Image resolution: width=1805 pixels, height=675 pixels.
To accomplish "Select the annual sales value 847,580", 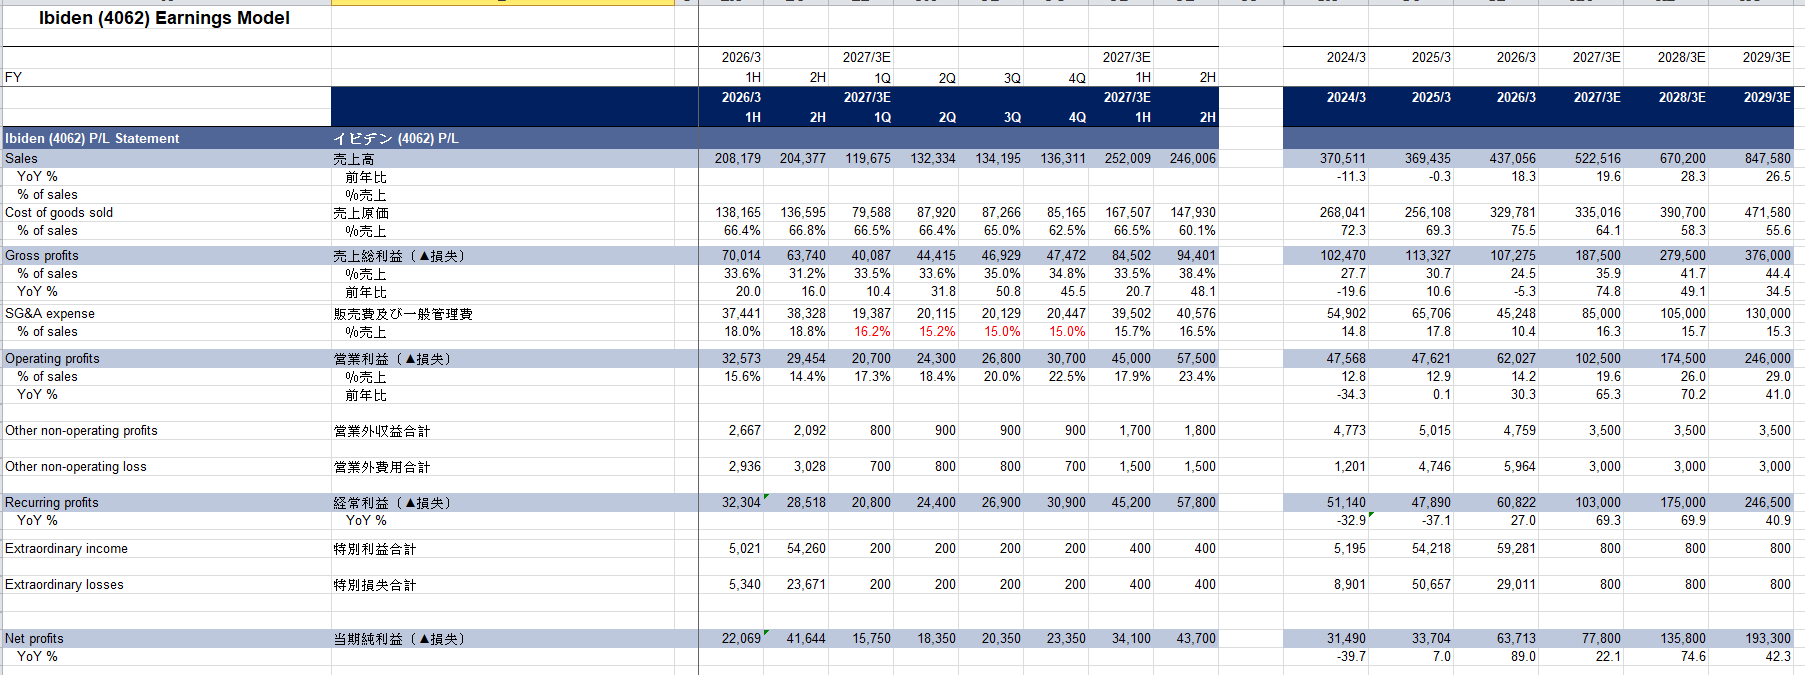I will 1767,158.
